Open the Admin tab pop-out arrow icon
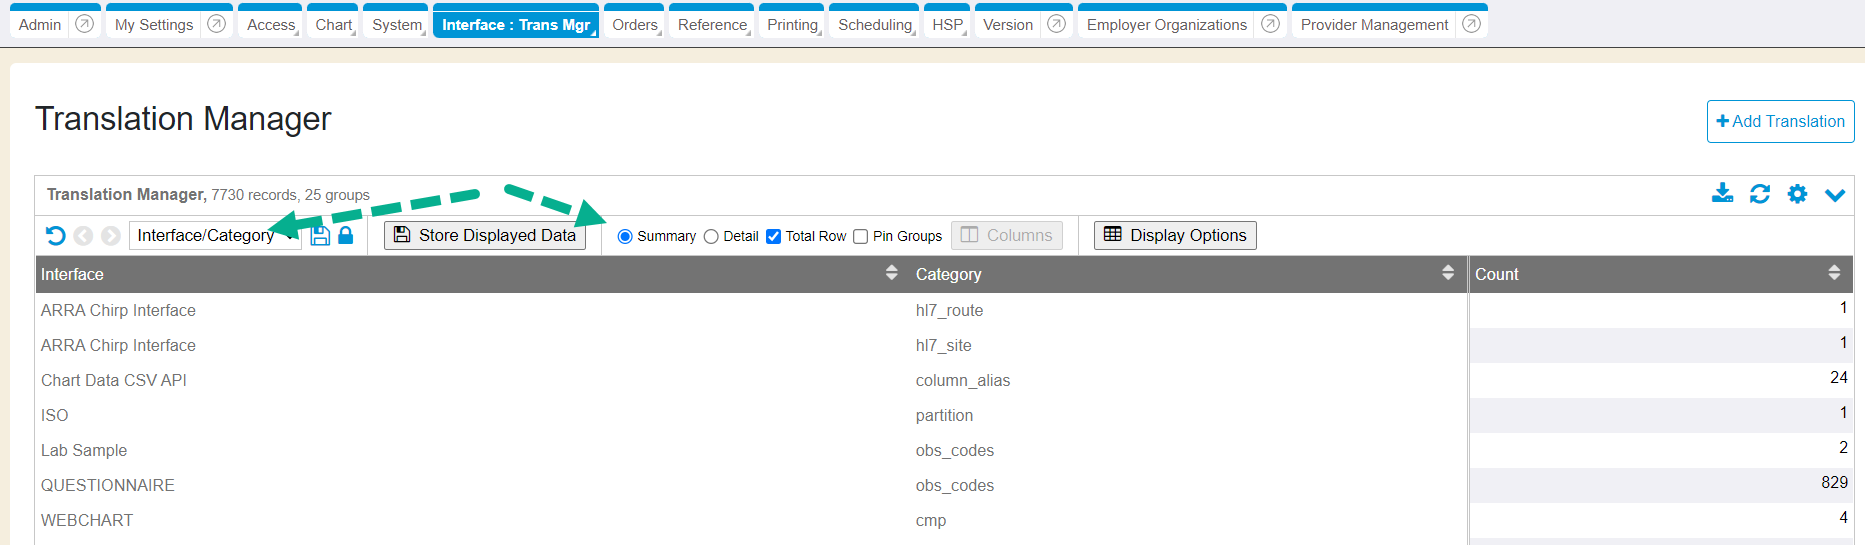This screenshot has width=1865, height=545. point(85,24)
